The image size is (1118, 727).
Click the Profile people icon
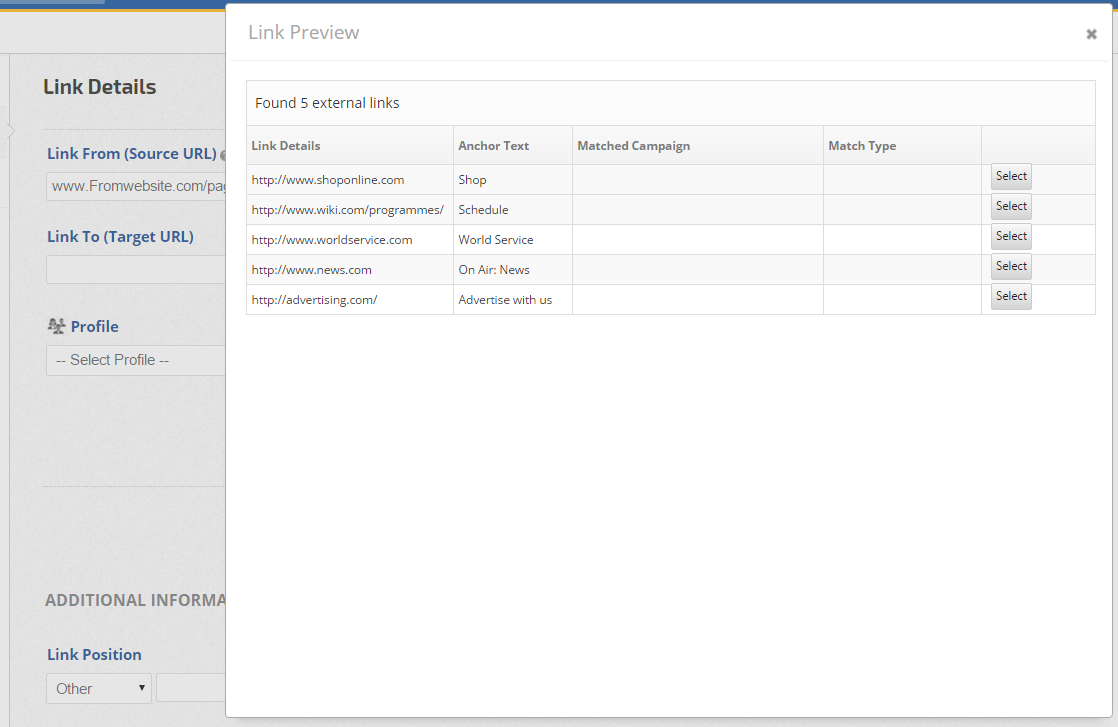pyautogui.click(x=56, y=326)
